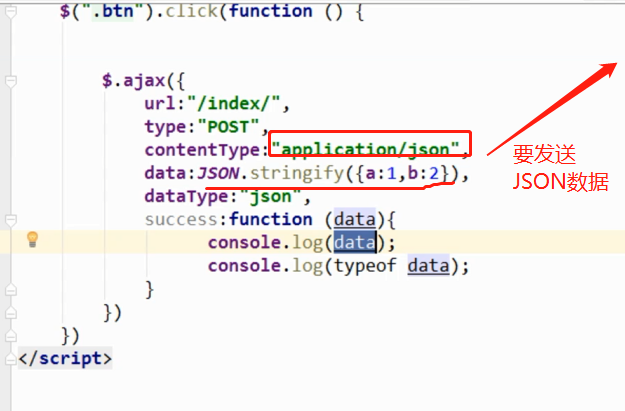Click 'console' on the highlighted line
This screenshot has width=625, height=411.
point(244,242)
